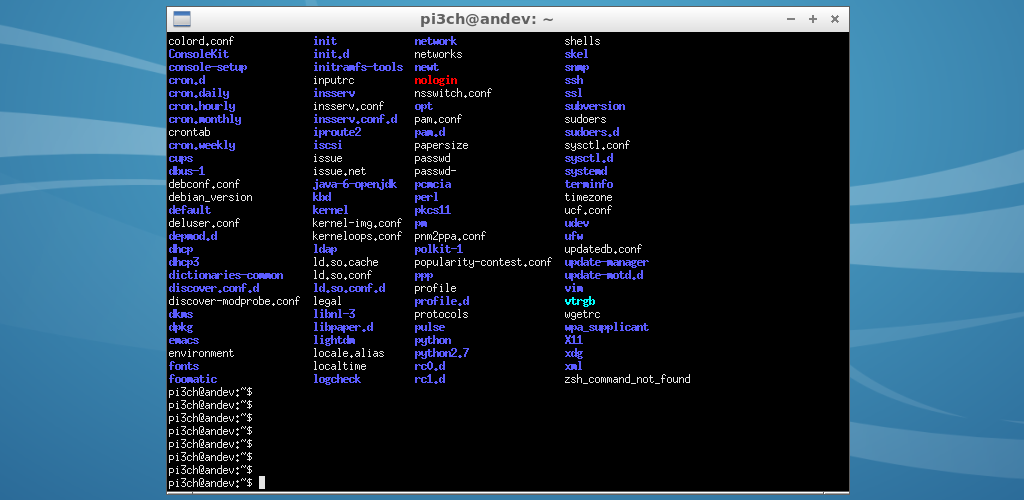Image resolution: width=1024 pixels, height=500 pixels.
Task: Click the debian_version file name
Action: [210, 197]
